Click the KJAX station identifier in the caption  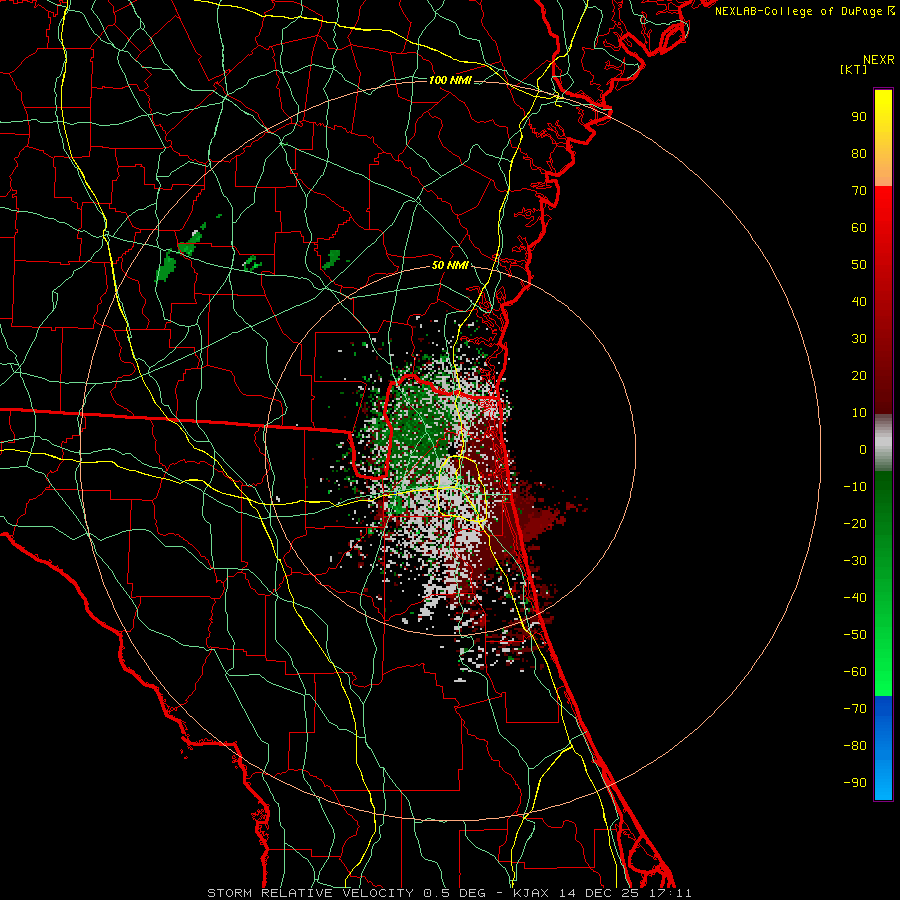point(533,893)
